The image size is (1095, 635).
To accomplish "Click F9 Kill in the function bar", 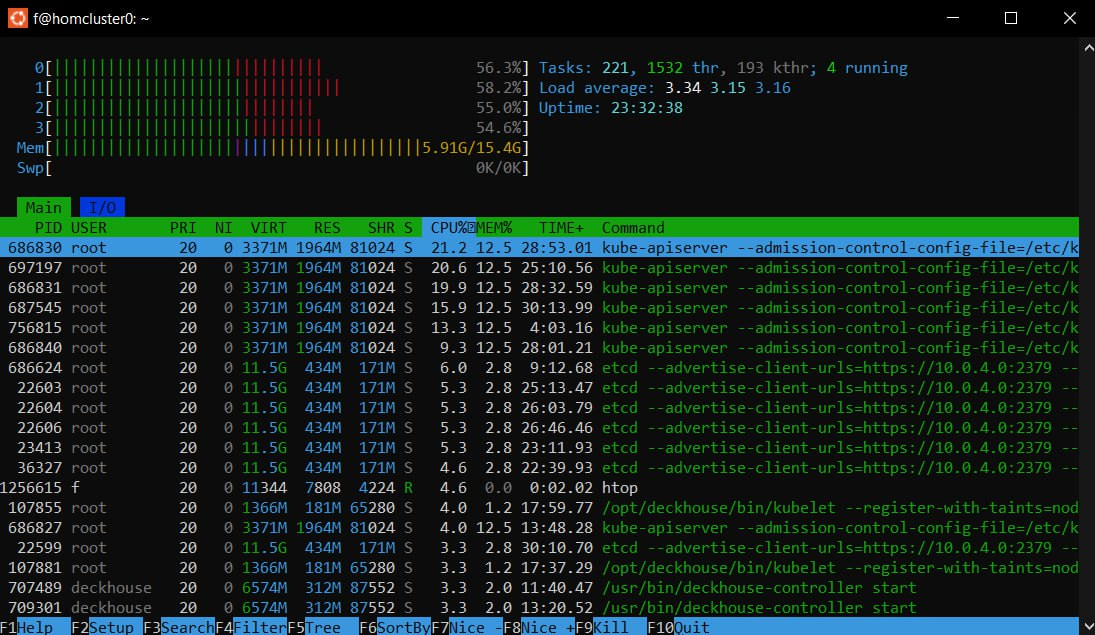I will tap(610, 627).
